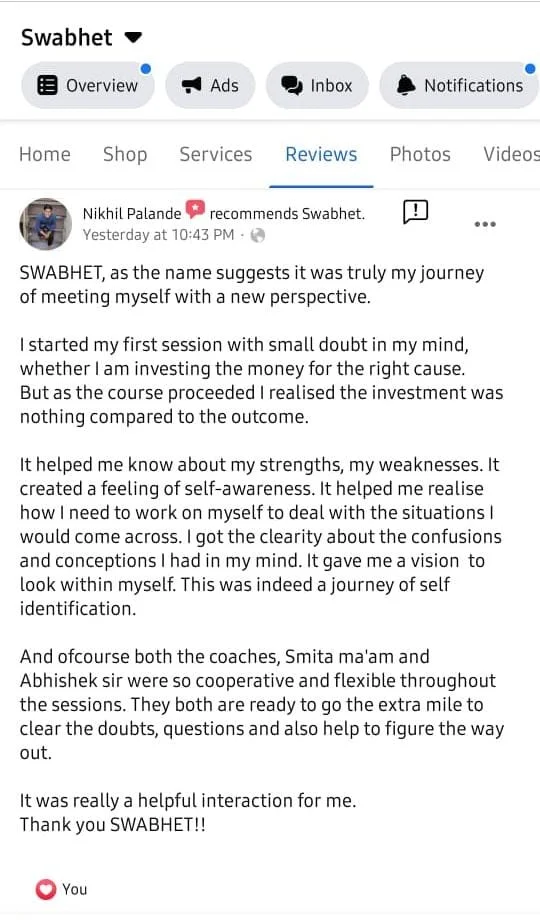Open the Videos tab
The height and width of the screenshot is (920, 540).
(511, 154)
